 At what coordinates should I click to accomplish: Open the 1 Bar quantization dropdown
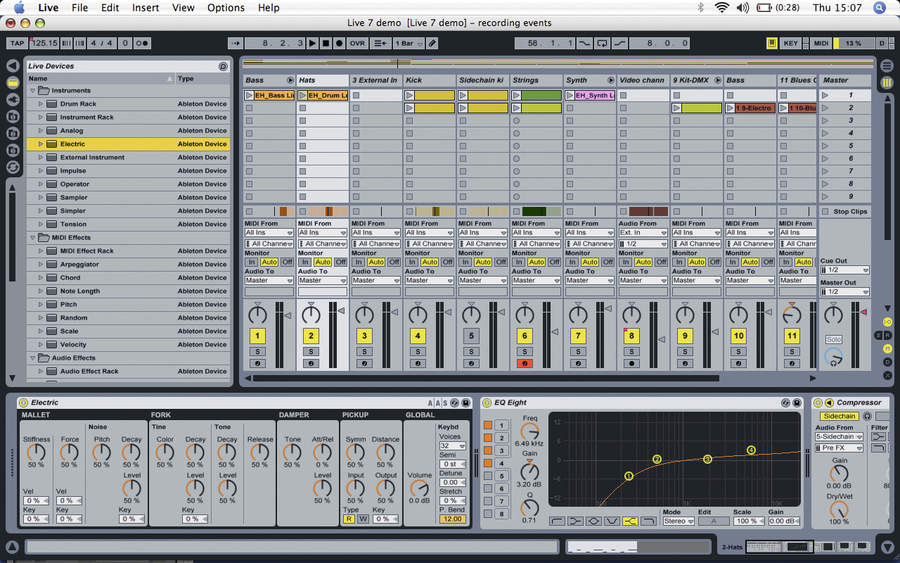pos(409,43)
